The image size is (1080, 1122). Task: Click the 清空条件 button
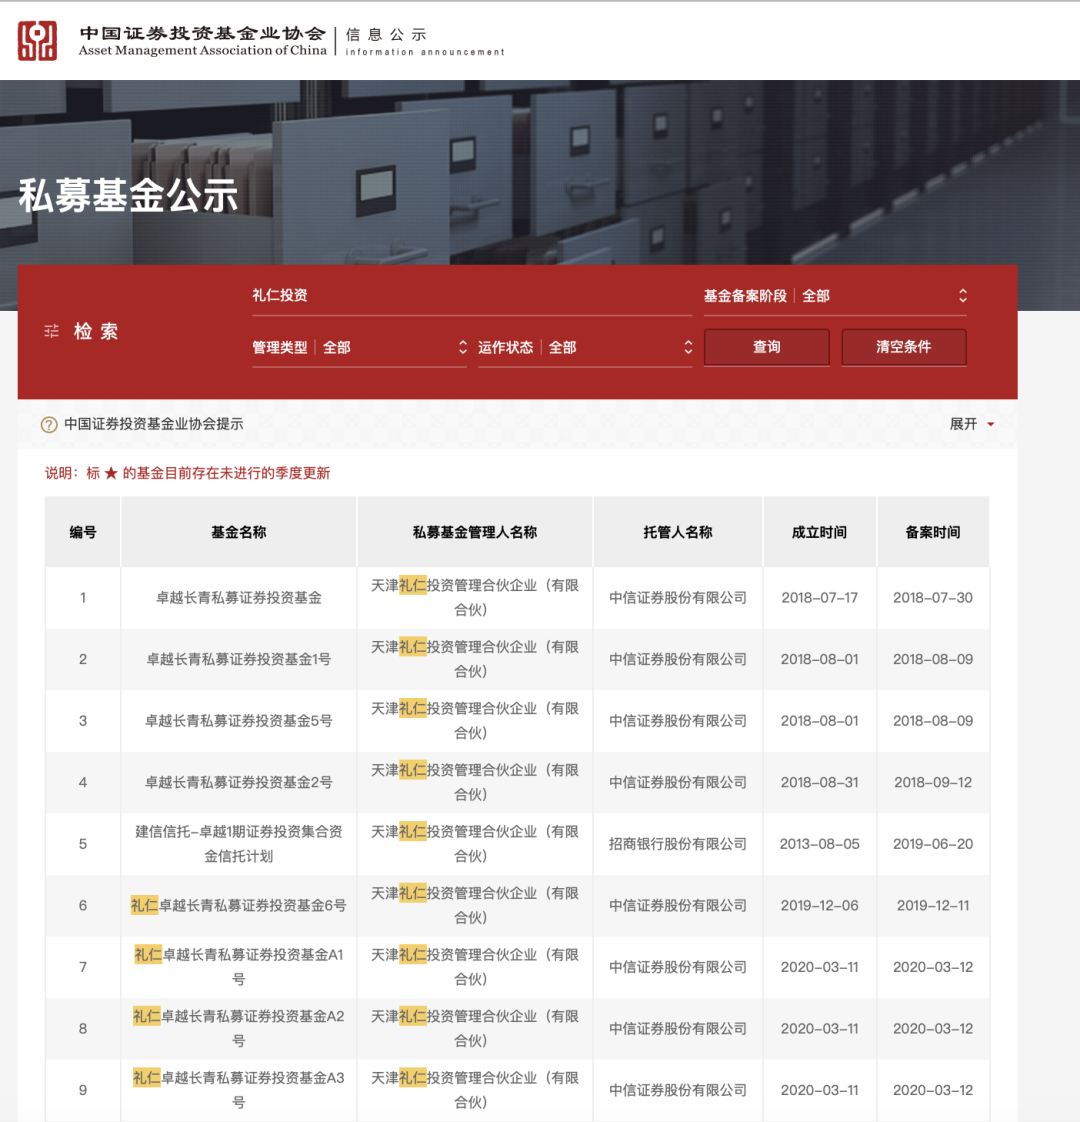click(904, 347)
